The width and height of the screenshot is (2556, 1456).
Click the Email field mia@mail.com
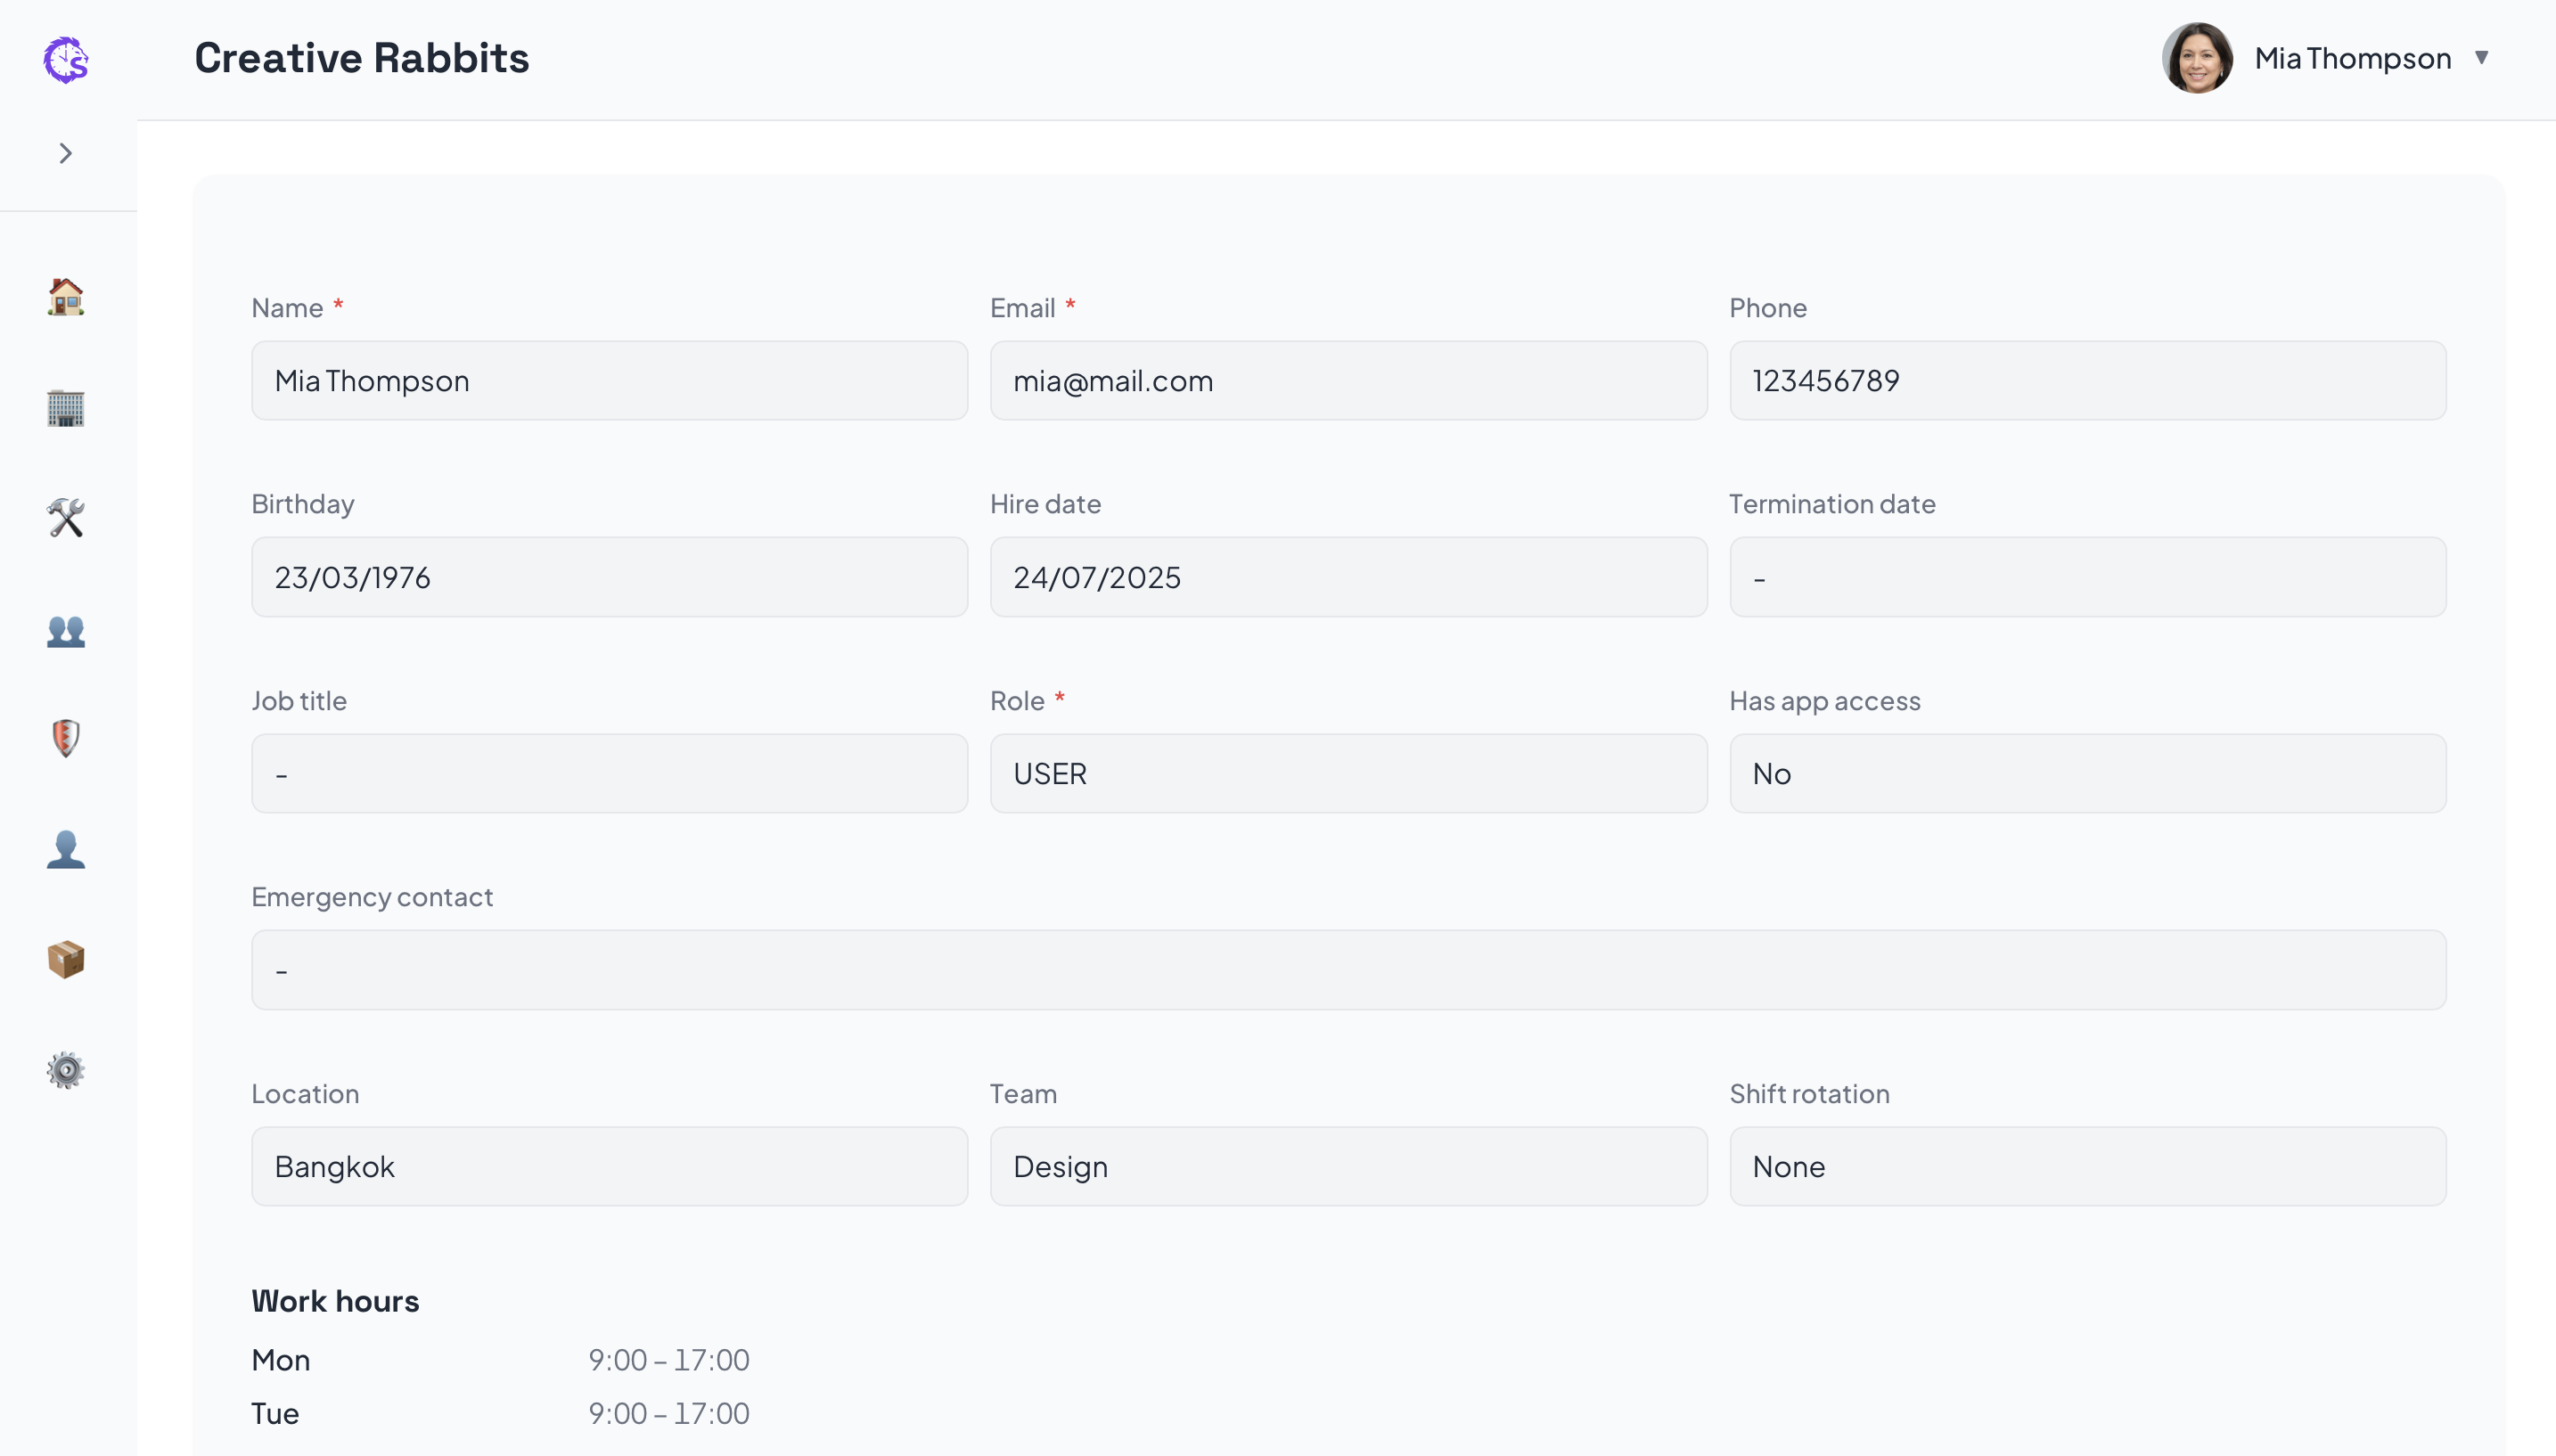pos(1347,381)
